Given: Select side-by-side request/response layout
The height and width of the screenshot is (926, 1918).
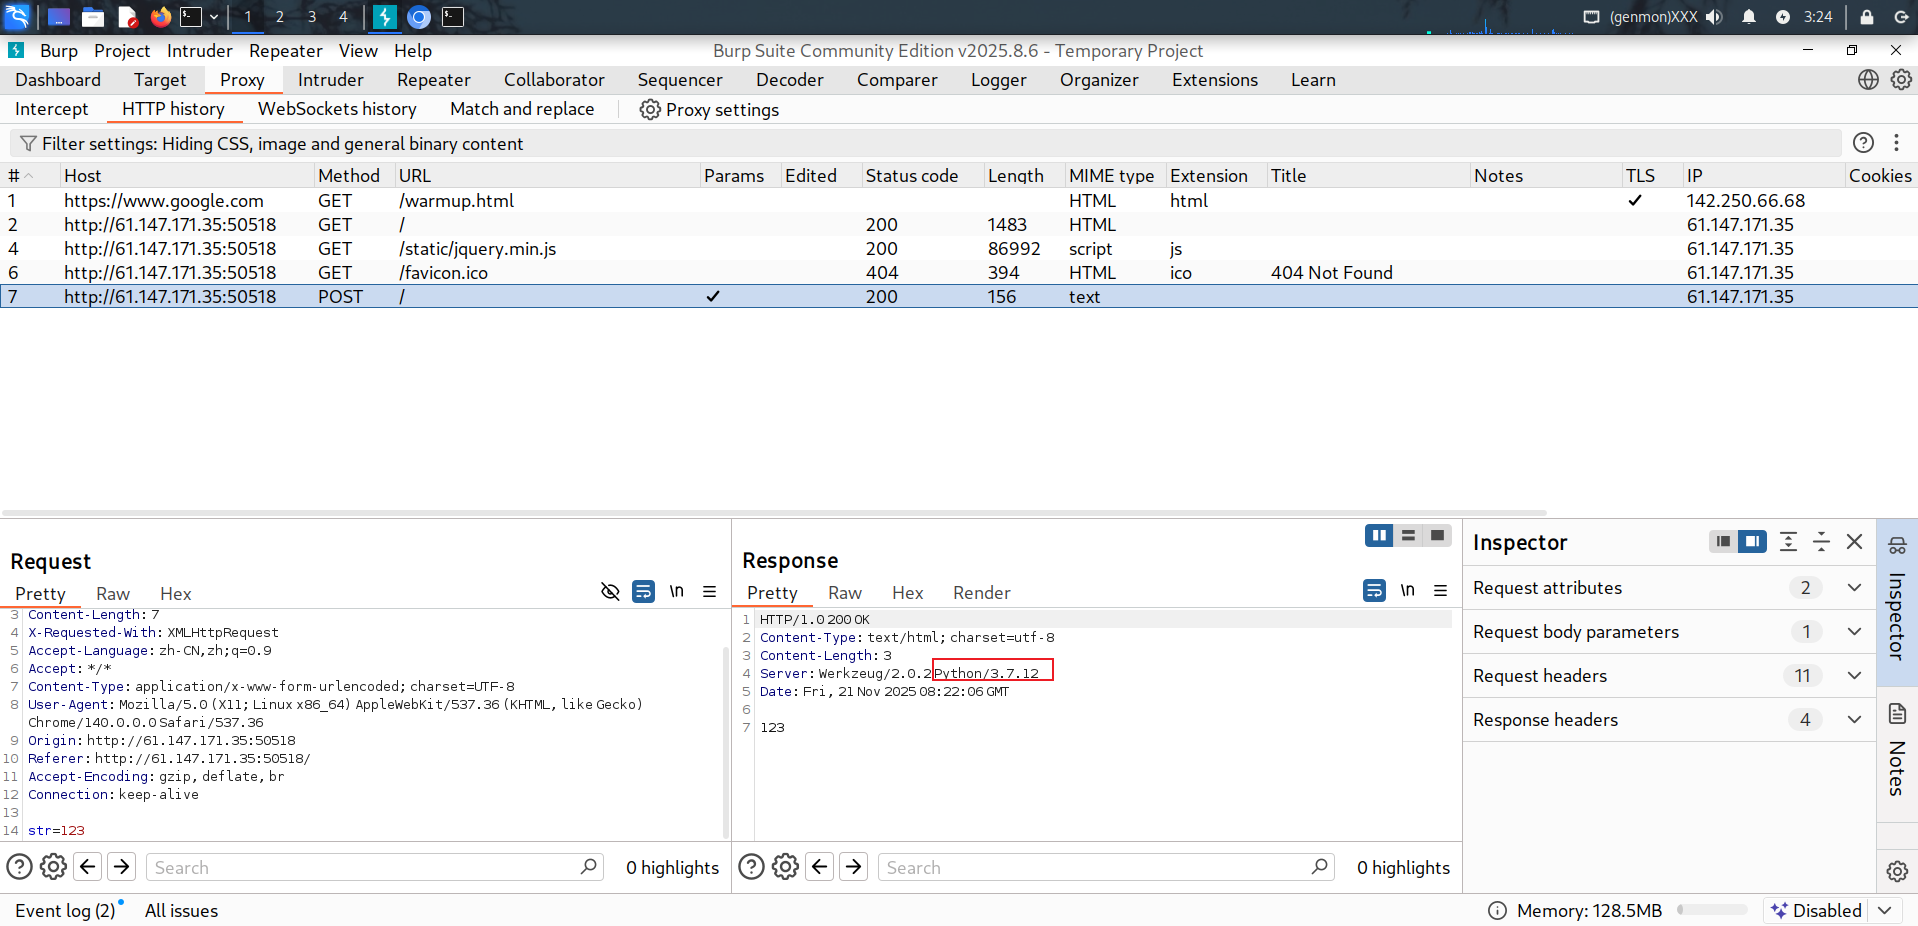Looking at the screenshot, I should (x=1379, y=536).
